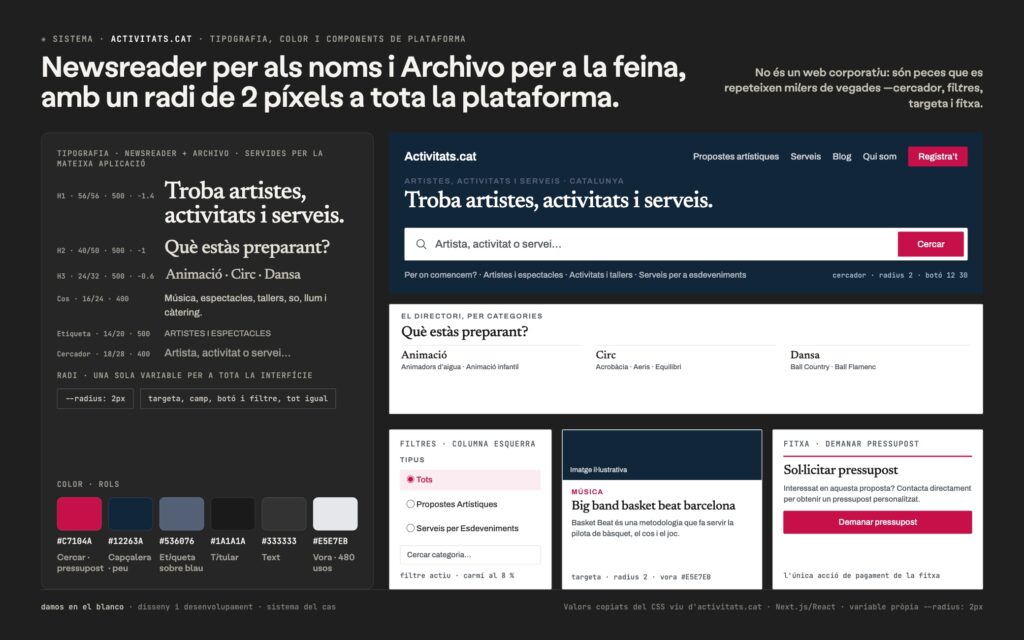Viewport: 1024px width, 640px height.
Task: Click Acrobàcia · Aeris · Equilibri subtext
Action: (x=638, y=367)
